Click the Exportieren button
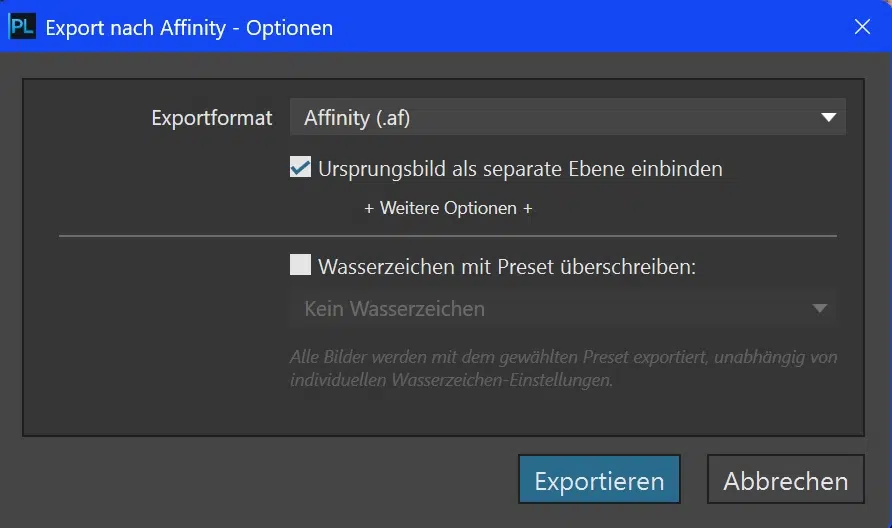Viewport: 892px width, 528px height. click(x=599, y=479)
